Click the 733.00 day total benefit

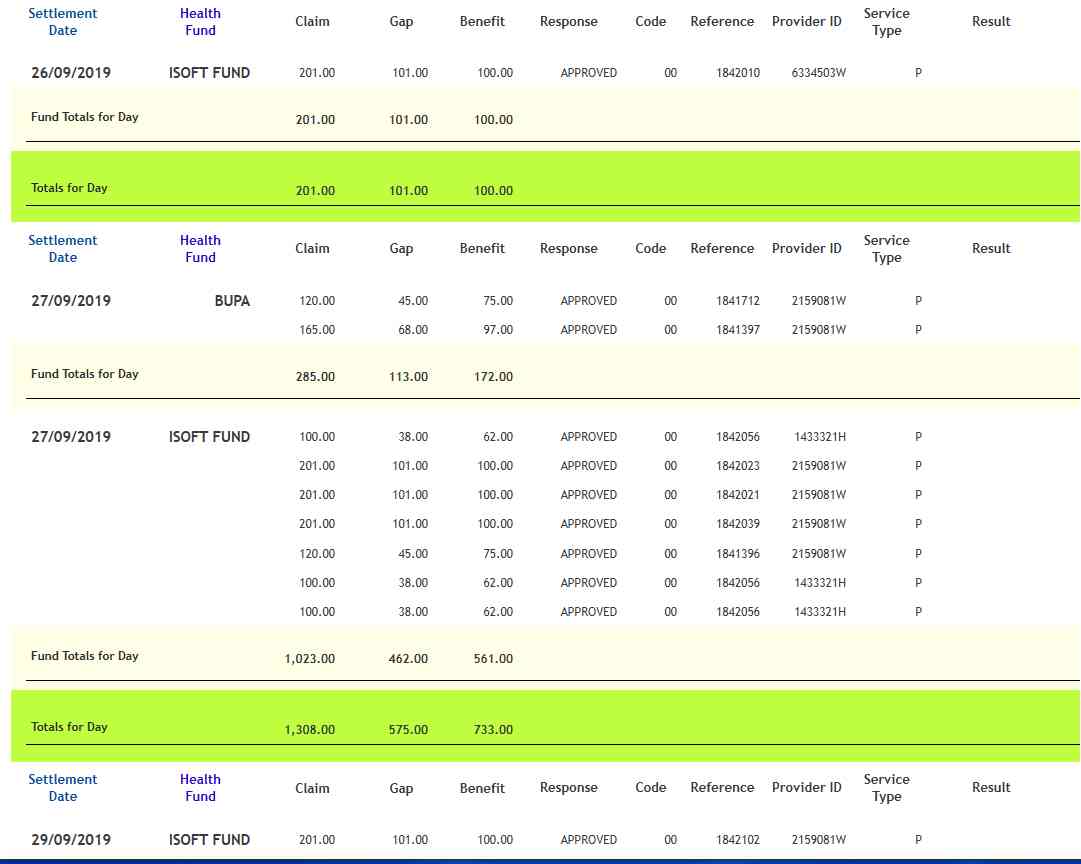[493, 730]
